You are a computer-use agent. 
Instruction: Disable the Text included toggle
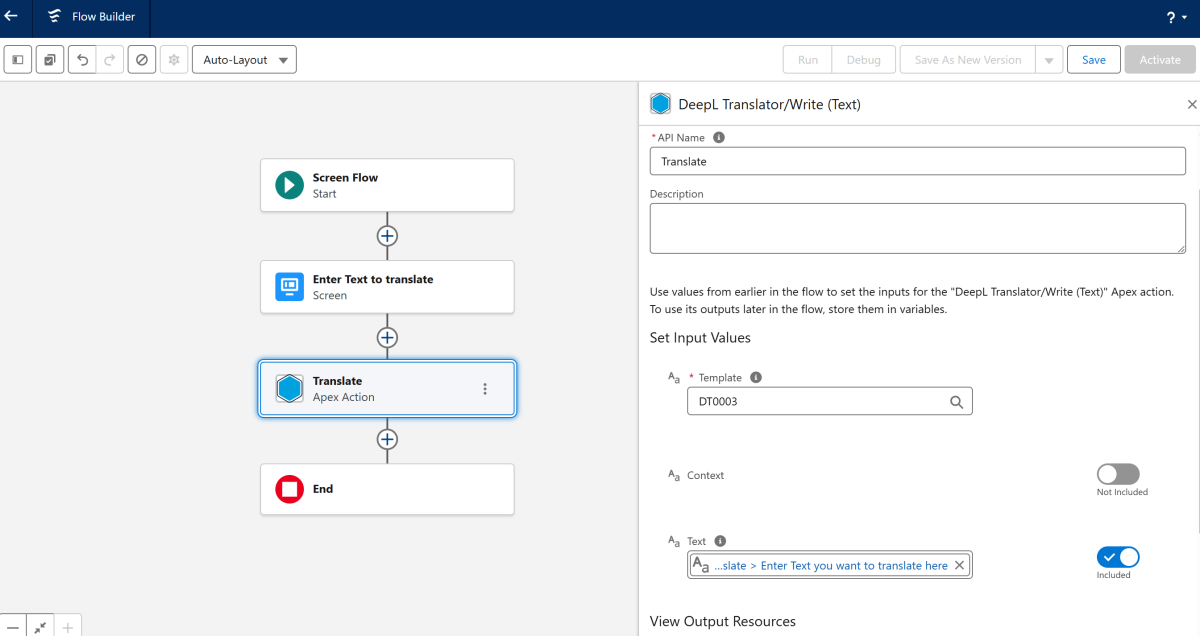coord(1118,557)
